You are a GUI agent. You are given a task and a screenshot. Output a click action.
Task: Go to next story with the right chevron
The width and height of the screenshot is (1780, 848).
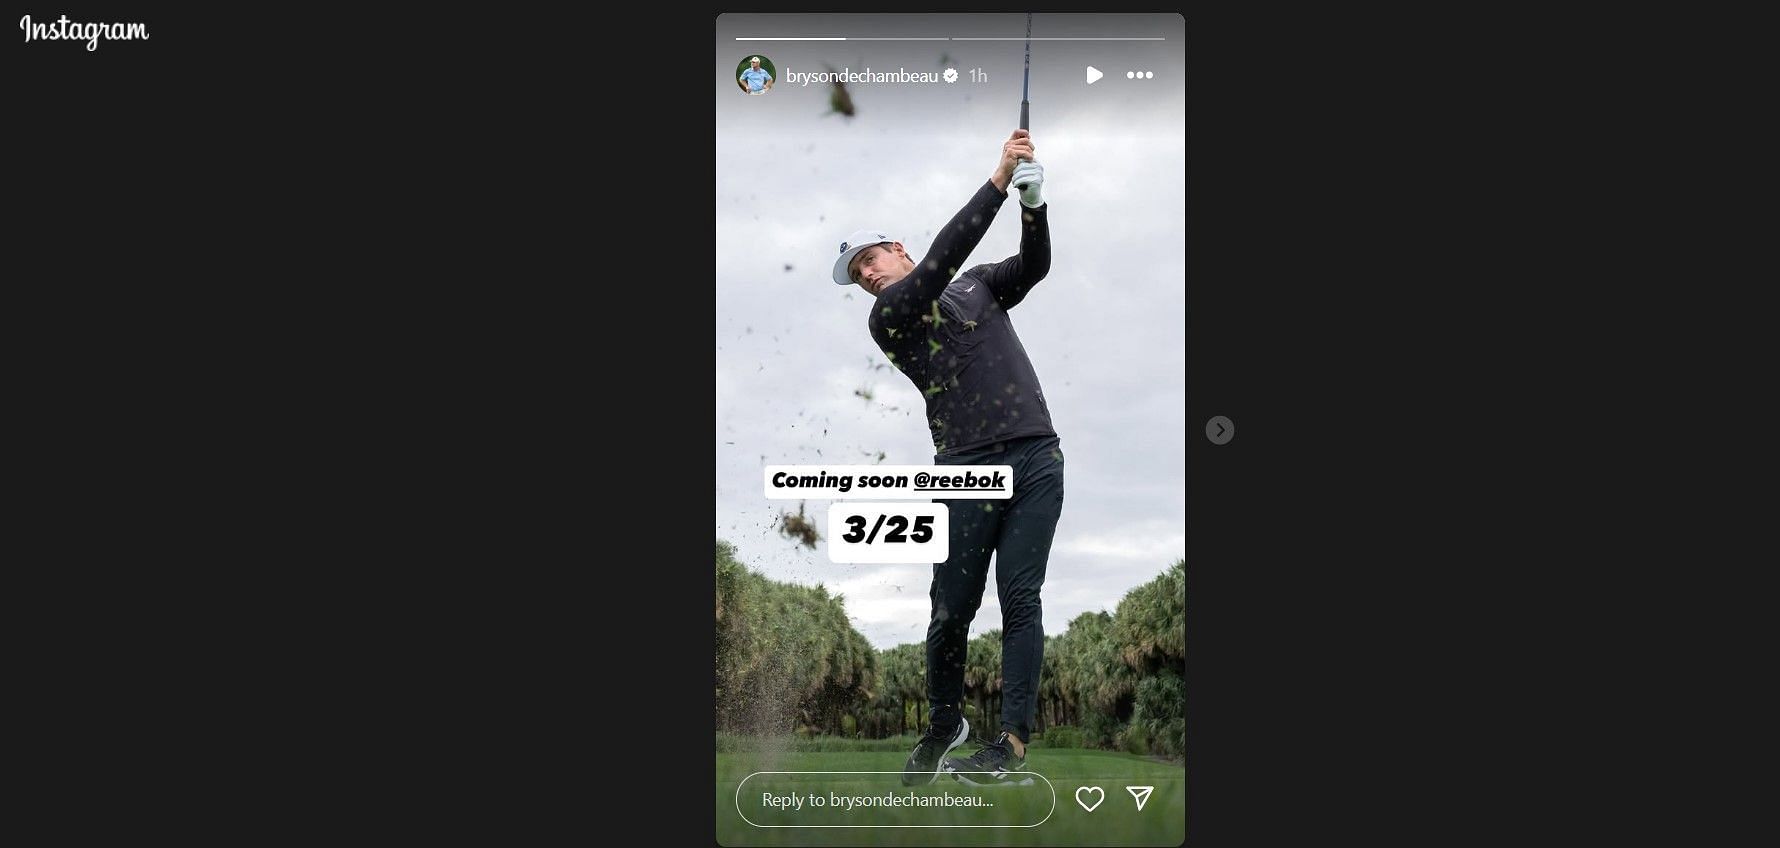tap(1220, 430)
